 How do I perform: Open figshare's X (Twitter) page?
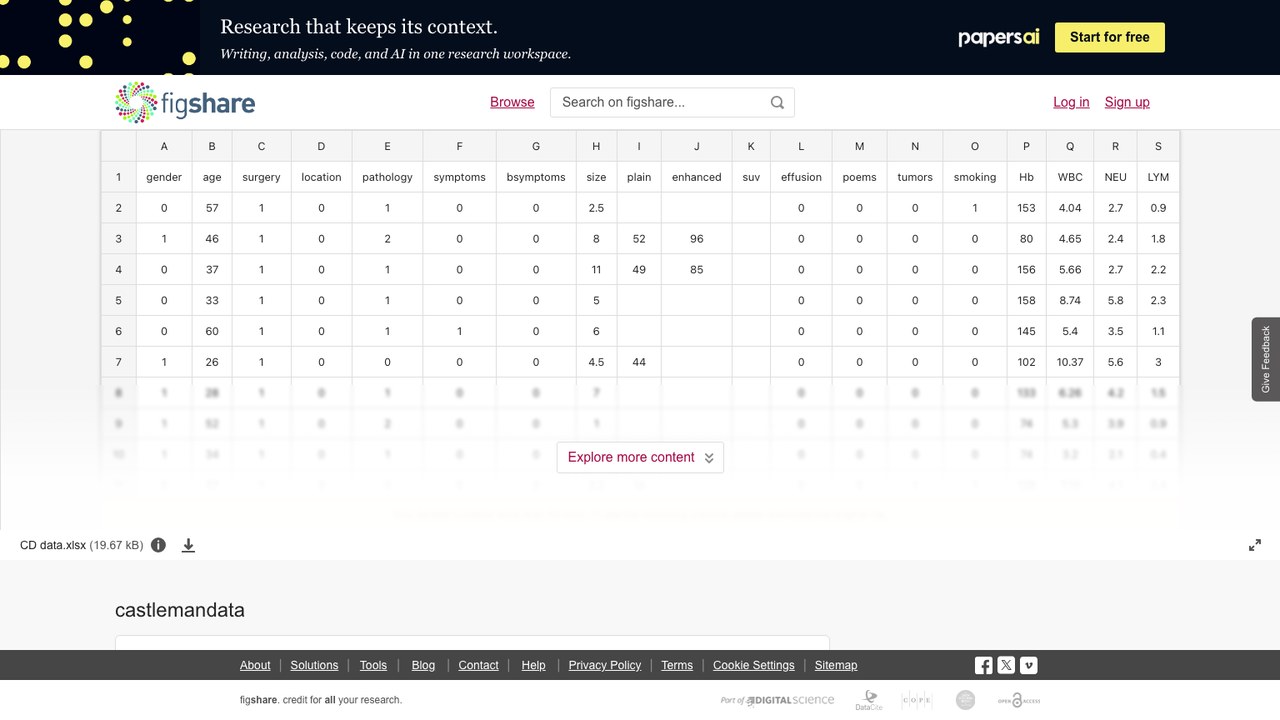point(1006,665)
